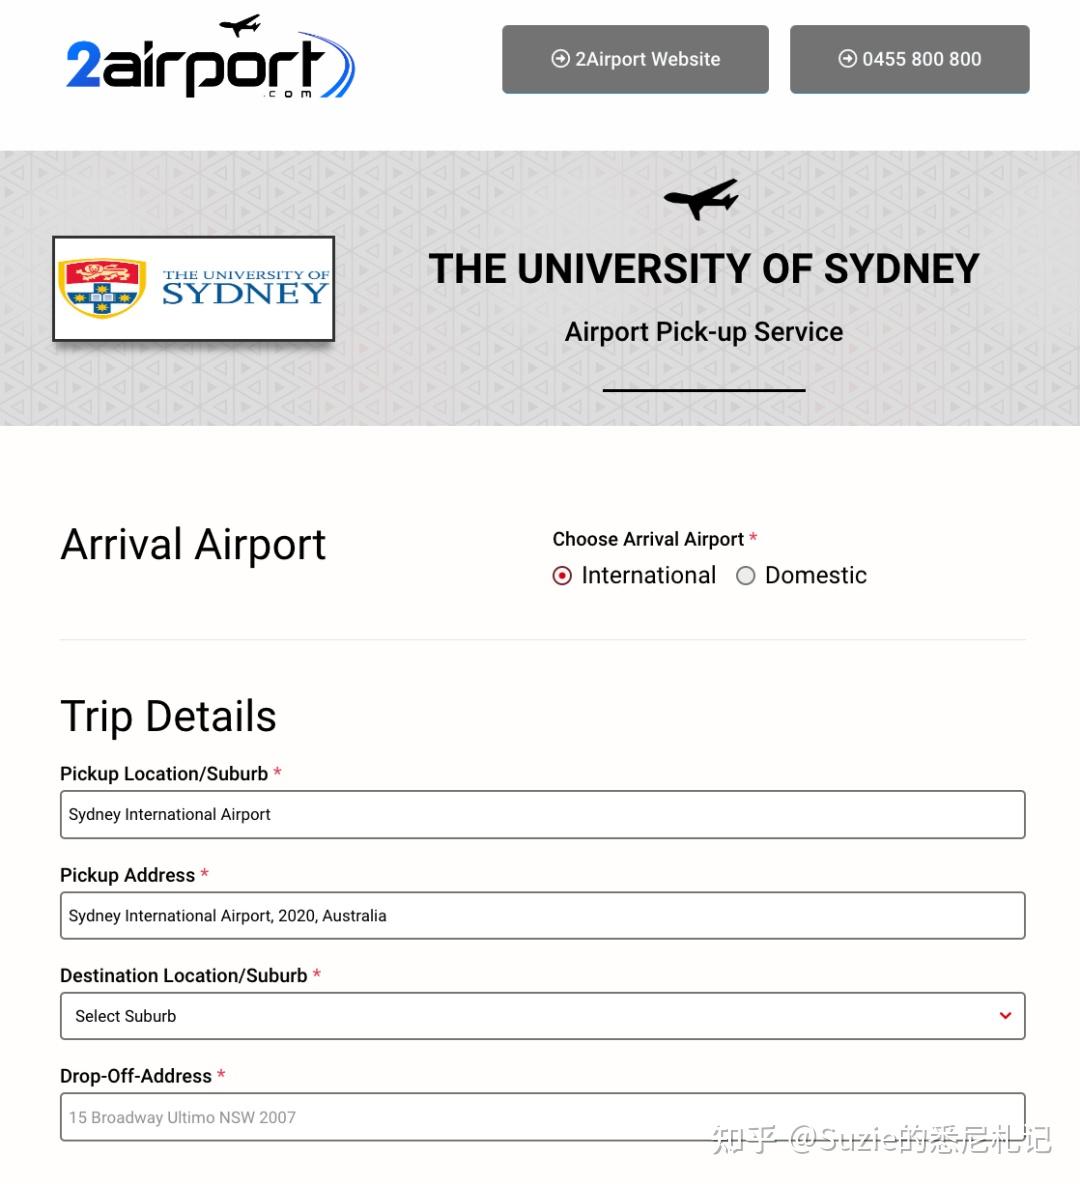Click the Destination Location/Suburb label

(x=184, y=976)
